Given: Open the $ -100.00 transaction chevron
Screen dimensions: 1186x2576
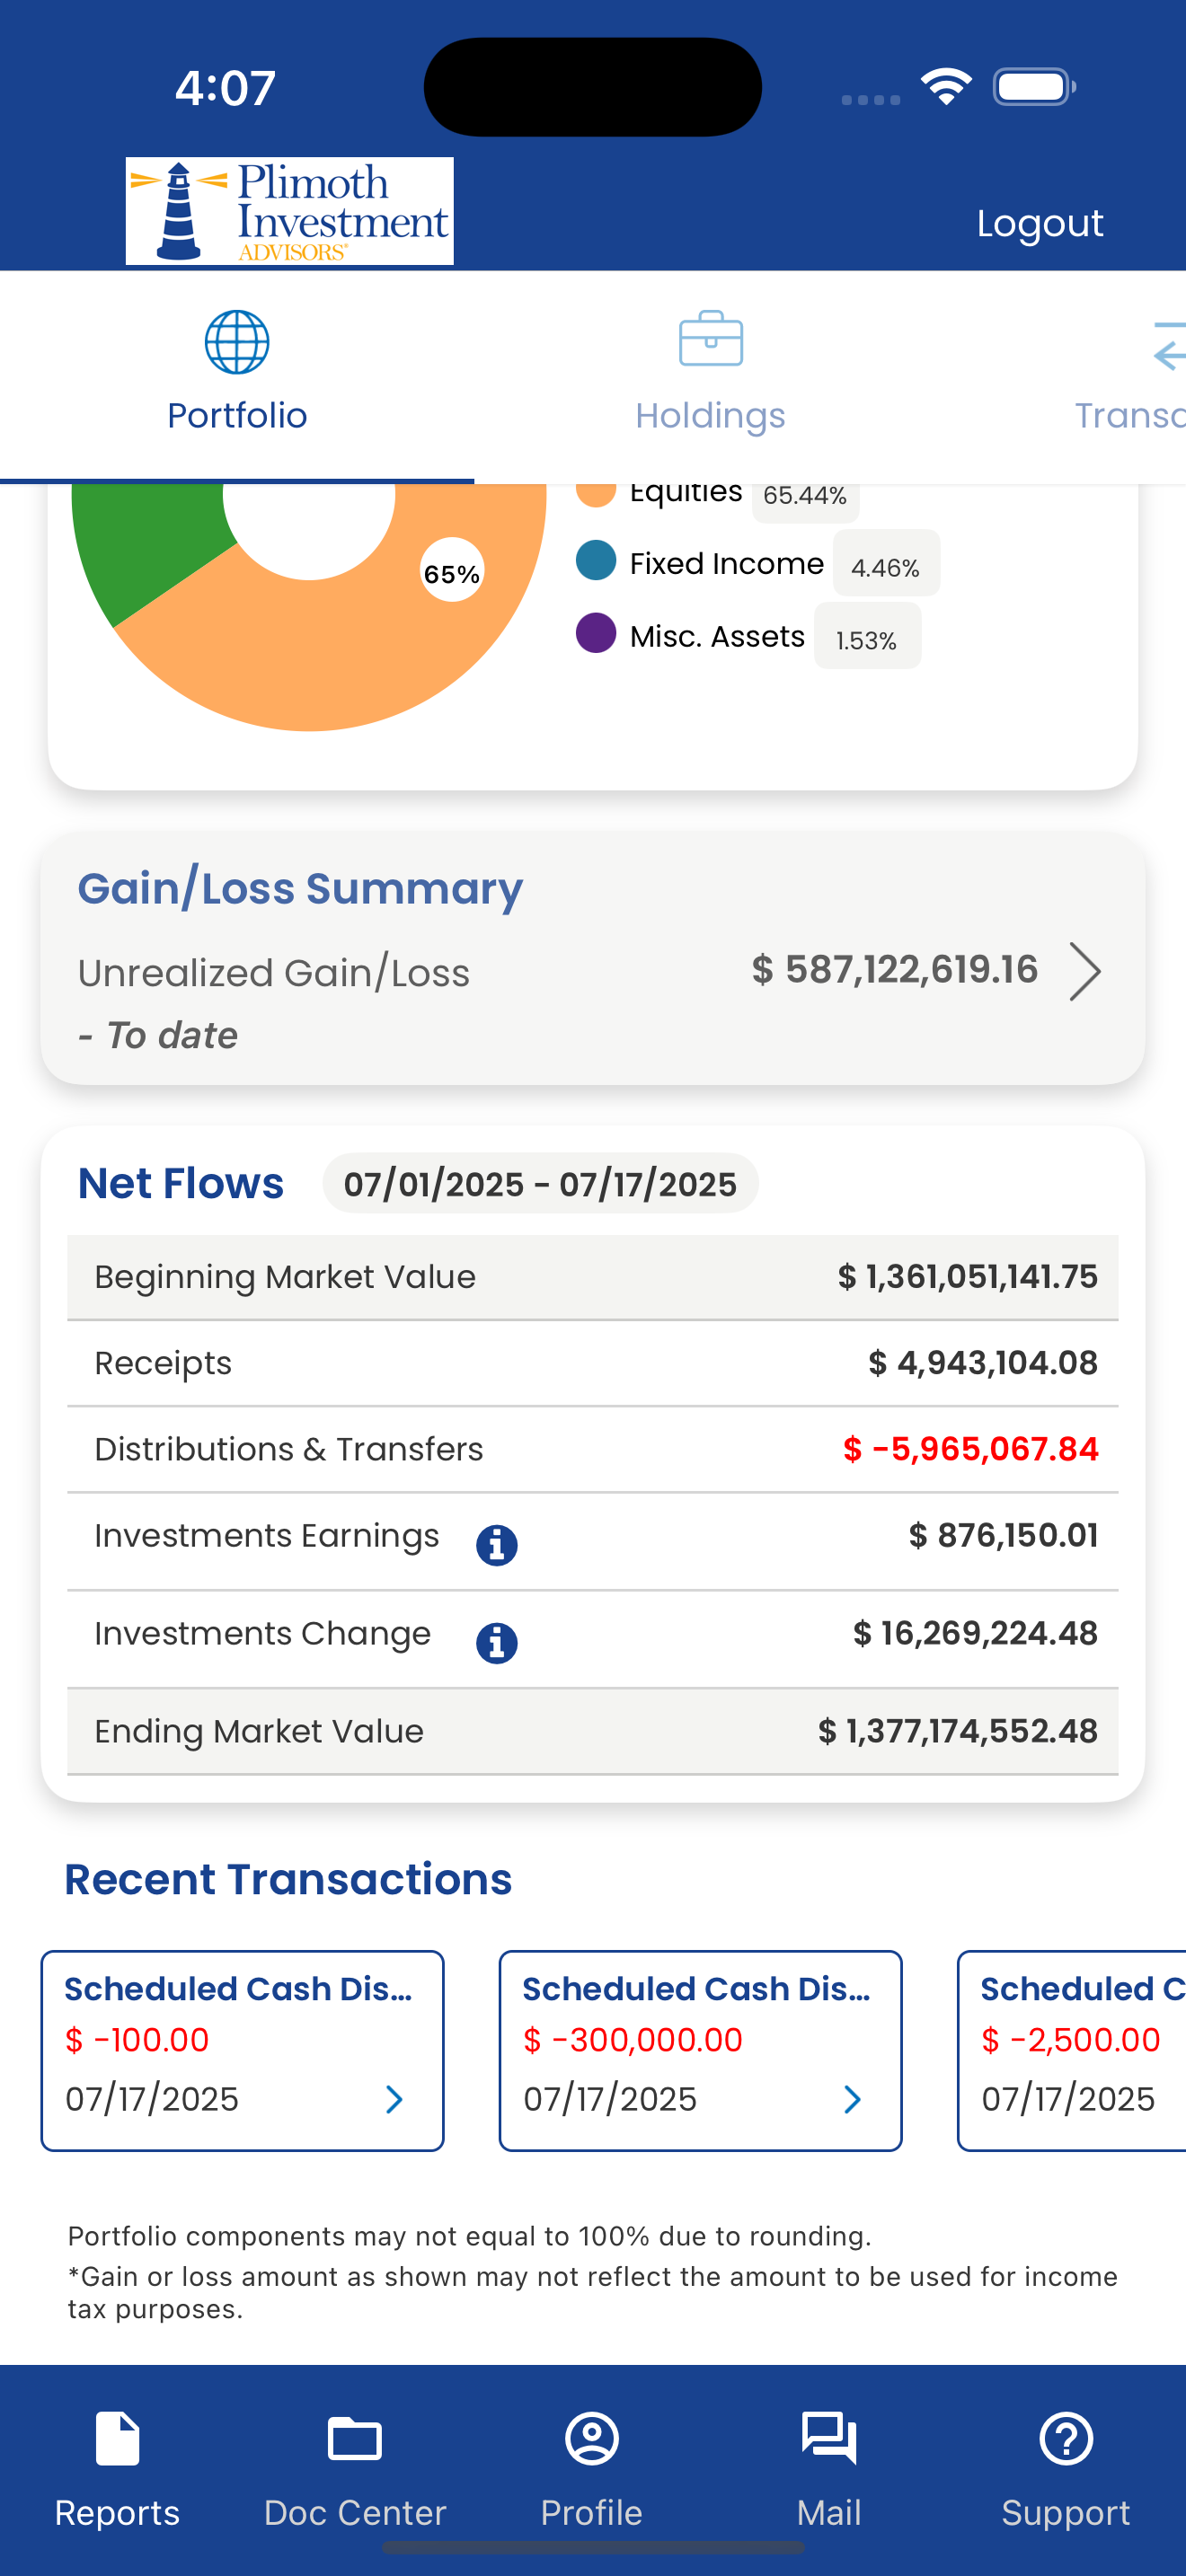Looking at the screenshot, I should pyautogui.click(x=394, y=2099).
